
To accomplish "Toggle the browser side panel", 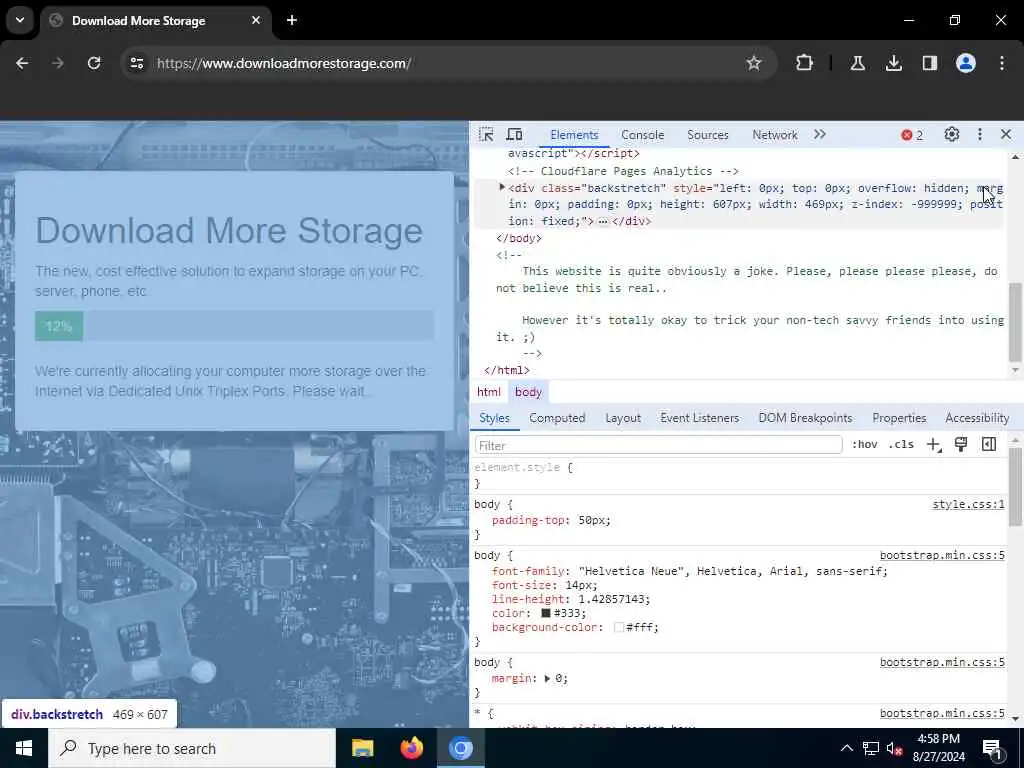I will [929, 63].
